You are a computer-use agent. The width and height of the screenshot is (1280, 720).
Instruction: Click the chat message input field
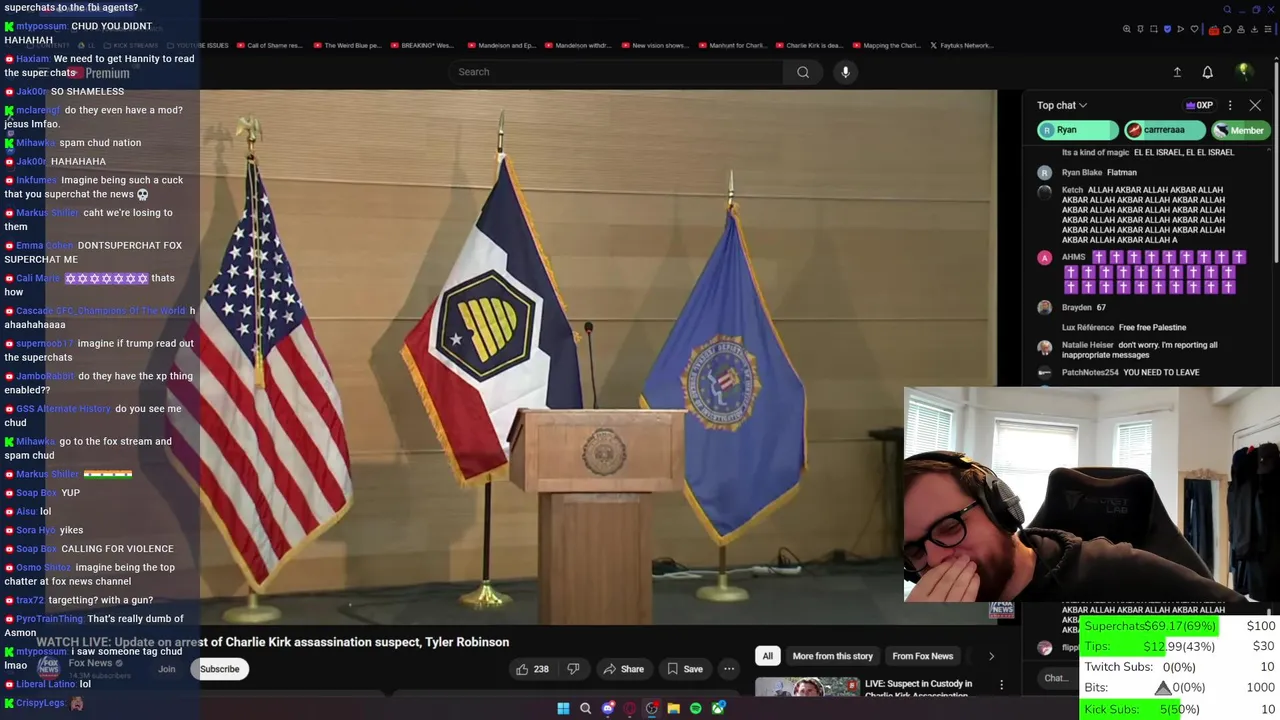click(1056, 678)
